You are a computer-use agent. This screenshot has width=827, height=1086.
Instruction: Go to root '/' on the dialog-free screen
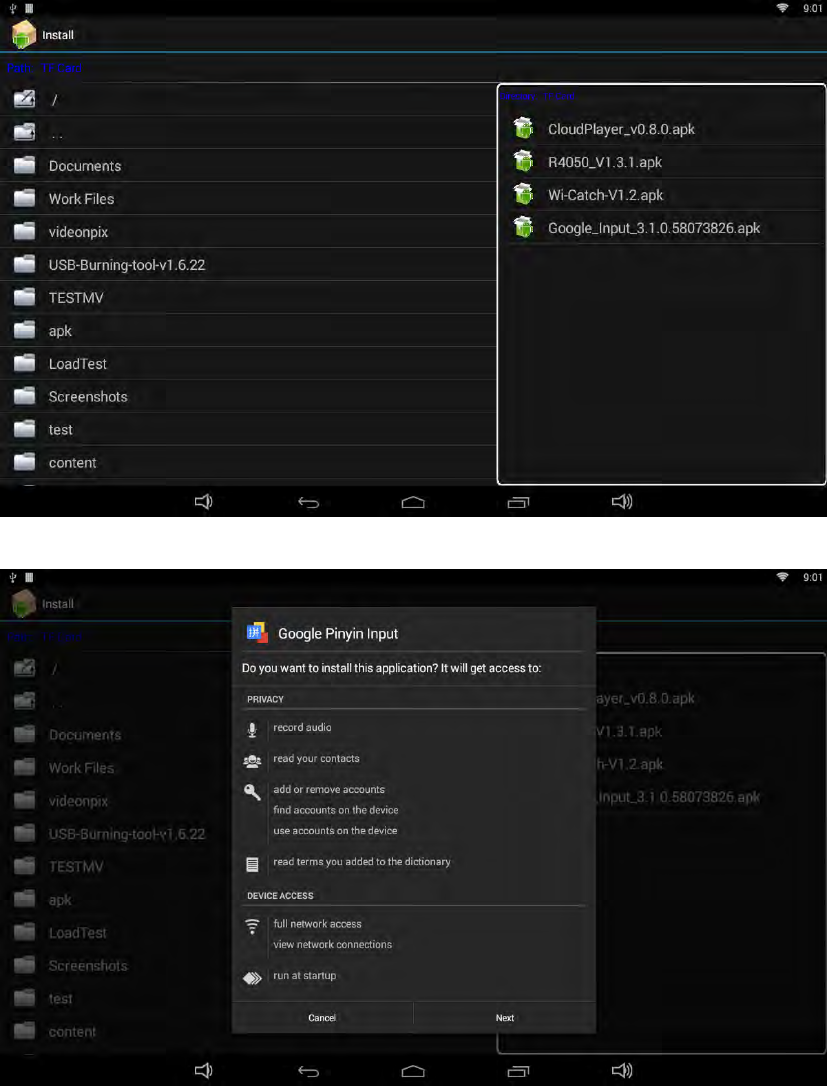point(248,100)
